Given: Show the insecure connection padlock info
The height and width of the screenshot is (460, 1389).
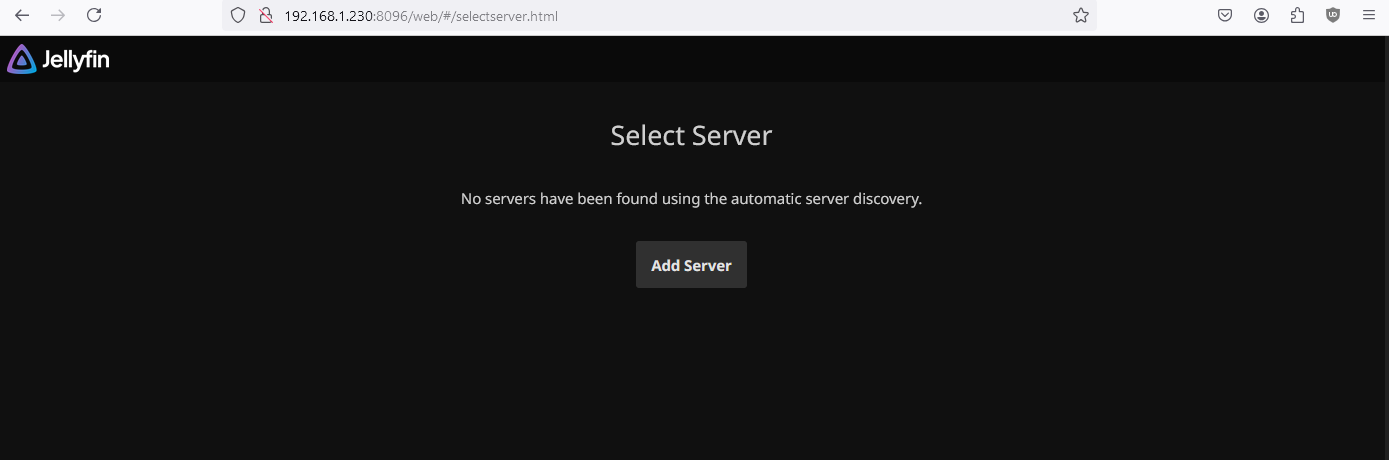Looking at the screenshot, I should tap(265, 16).
